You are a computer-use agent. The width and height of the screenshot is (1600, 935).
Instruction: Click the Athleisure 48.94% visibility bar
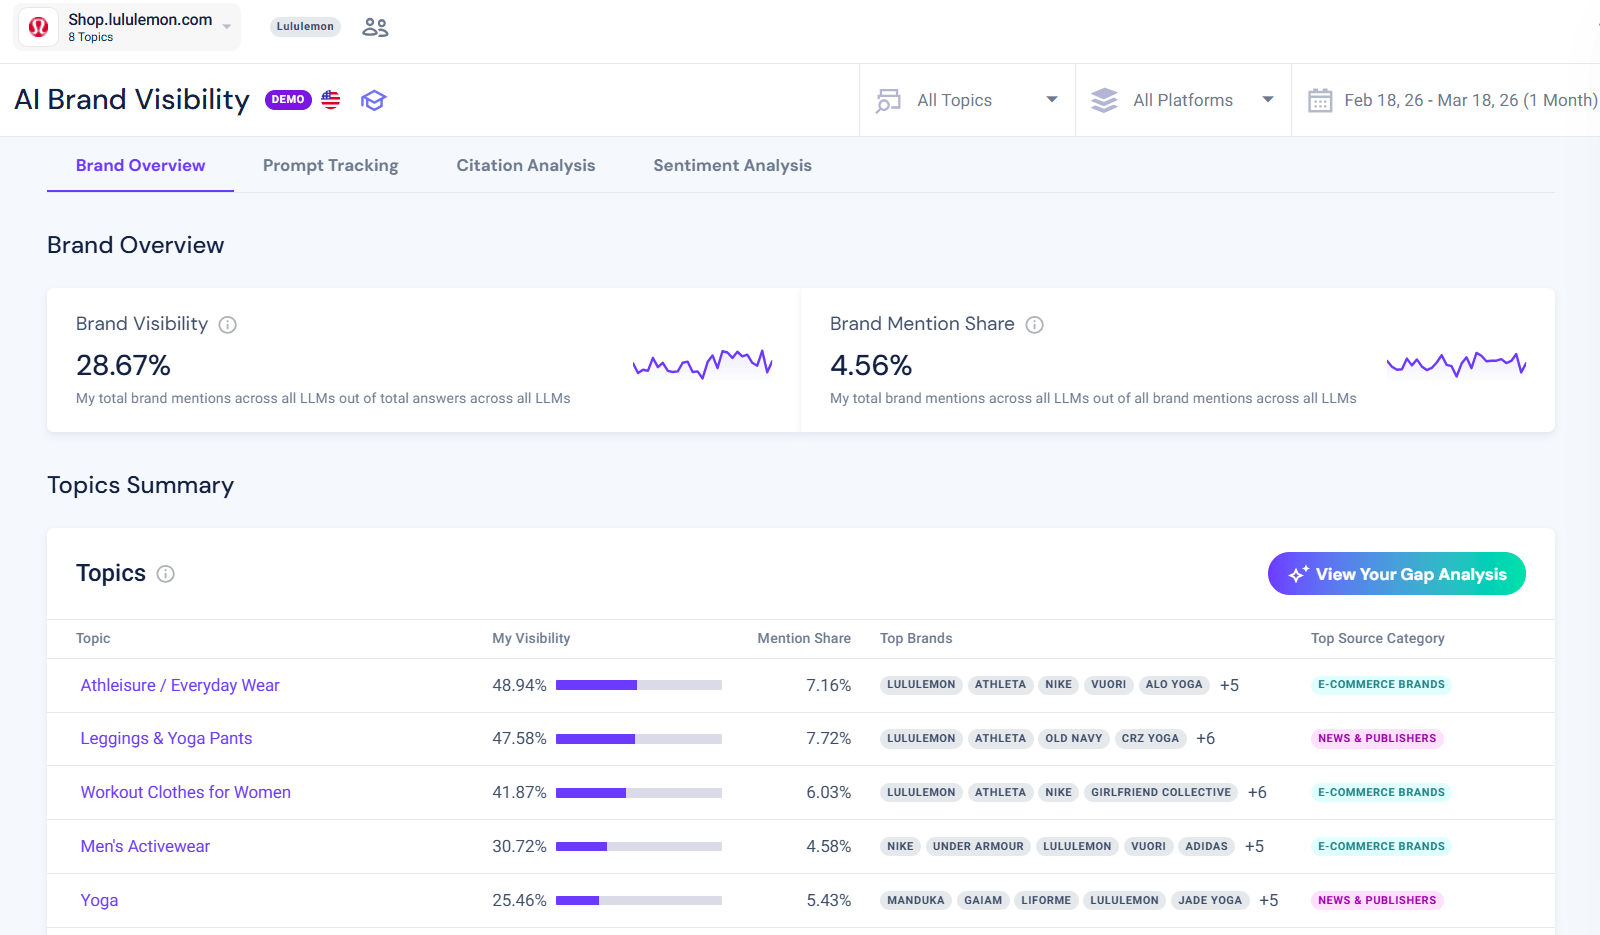(x=639, y=686)
